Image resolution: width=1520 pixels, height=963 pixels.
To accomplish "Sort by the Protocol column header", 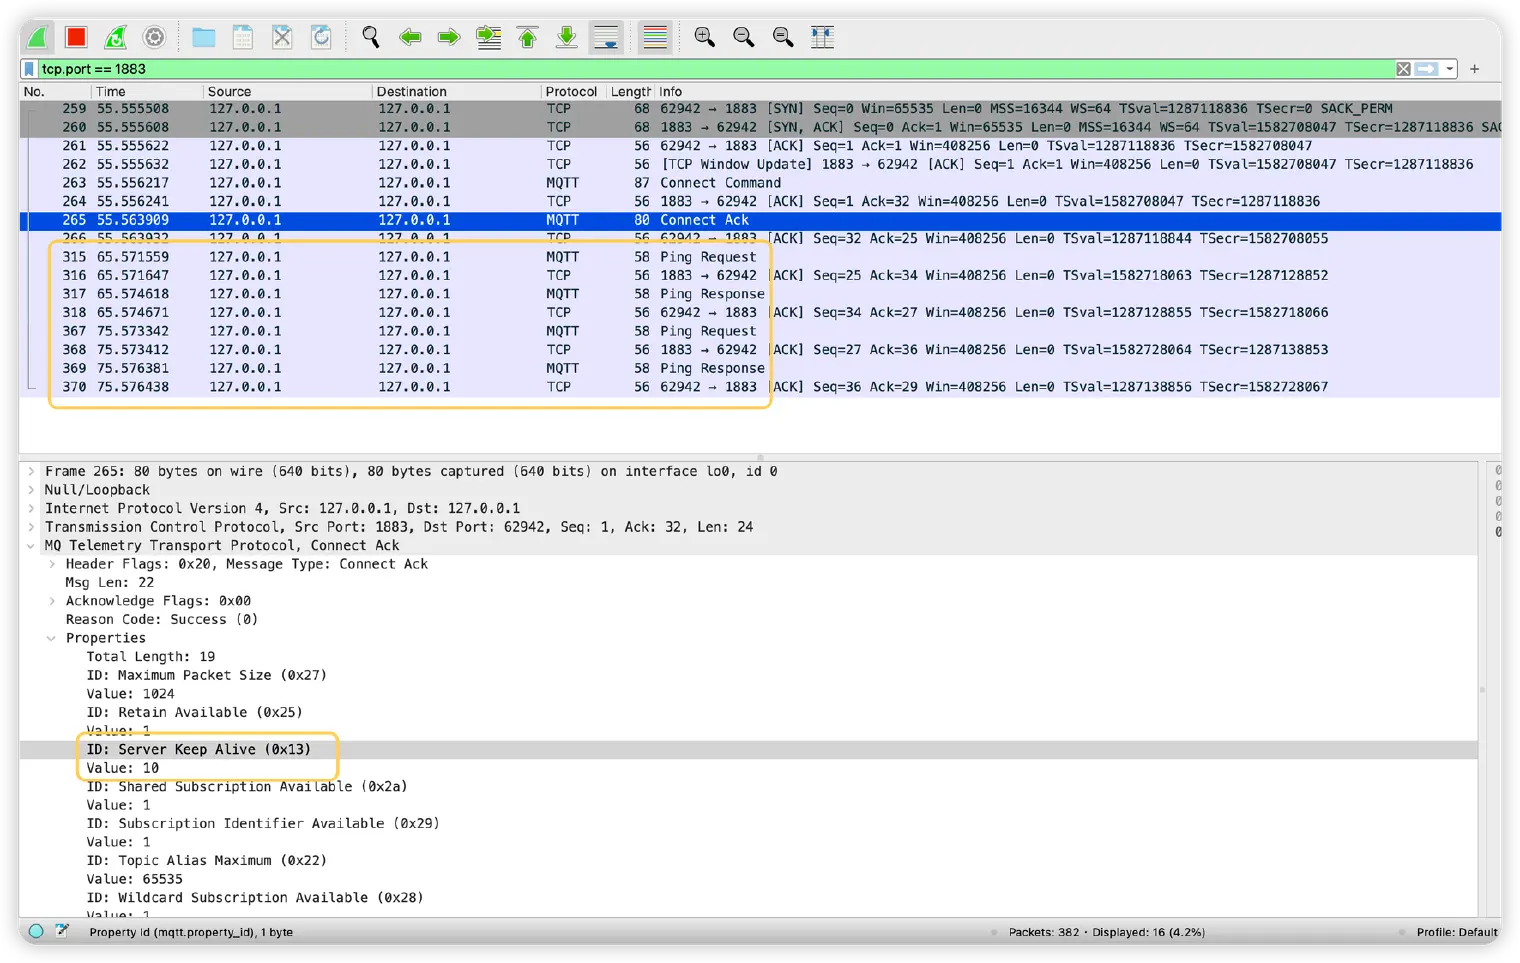I will click(x=572, y=91).
